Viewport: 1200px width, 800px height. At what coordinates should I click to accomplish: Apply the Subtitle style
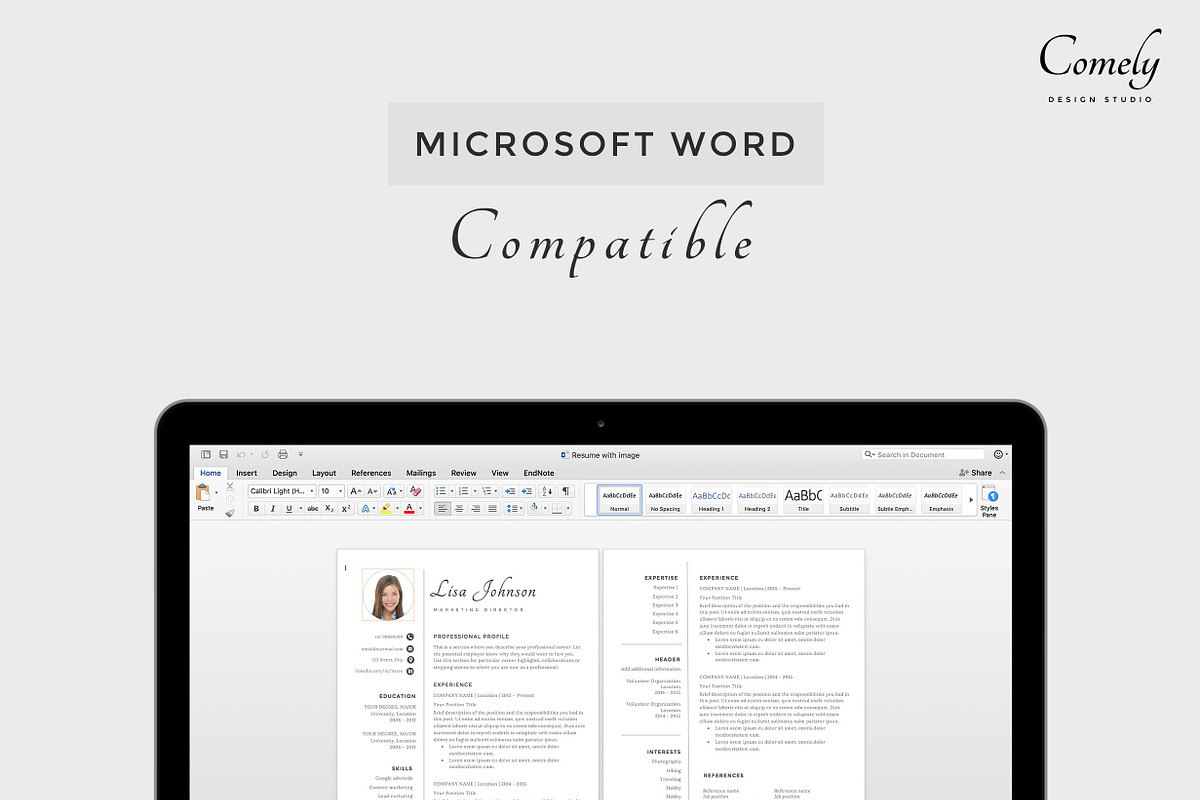849,500
